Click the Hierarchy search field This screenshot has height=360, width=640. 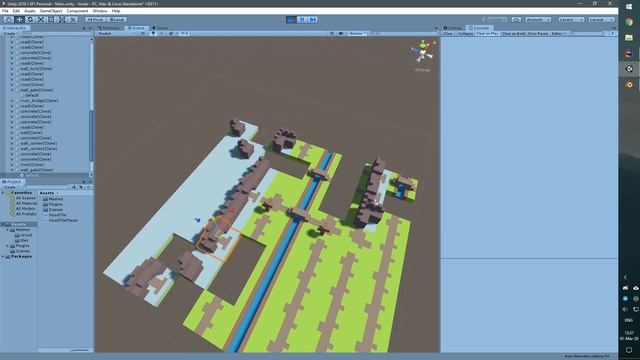[56, 33]
